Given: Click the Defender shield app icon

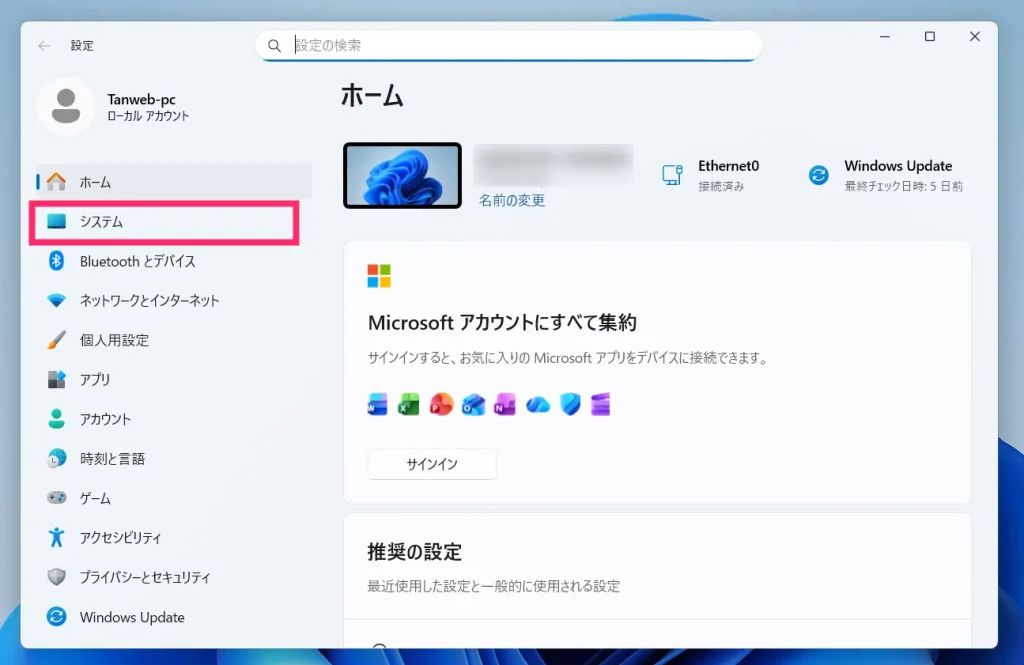Looking at the screenshot, I should coord(570,405).
